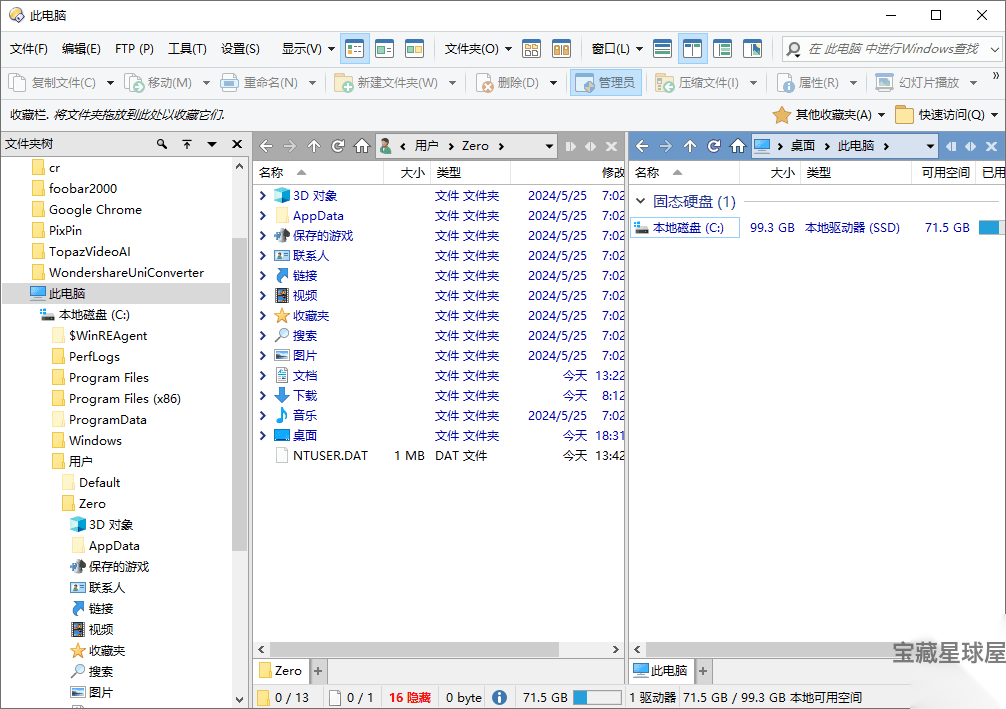Image resolution: width=1006 pixels, height=709 pixels.
Task: Open the 显示(V) dropdown menu
Action: [x=308, y=49]
